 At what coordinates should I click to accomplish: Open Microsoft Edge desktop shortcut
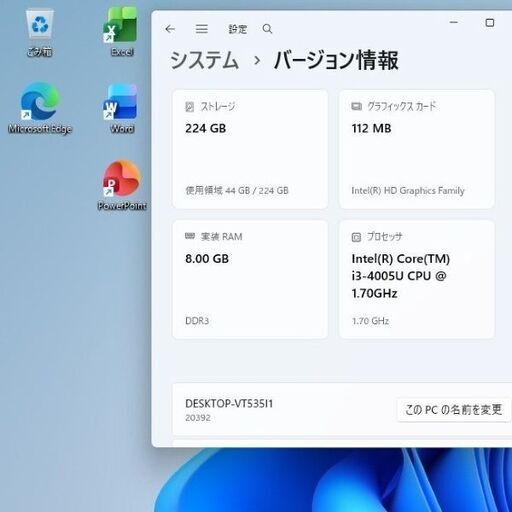pos(40,109)
